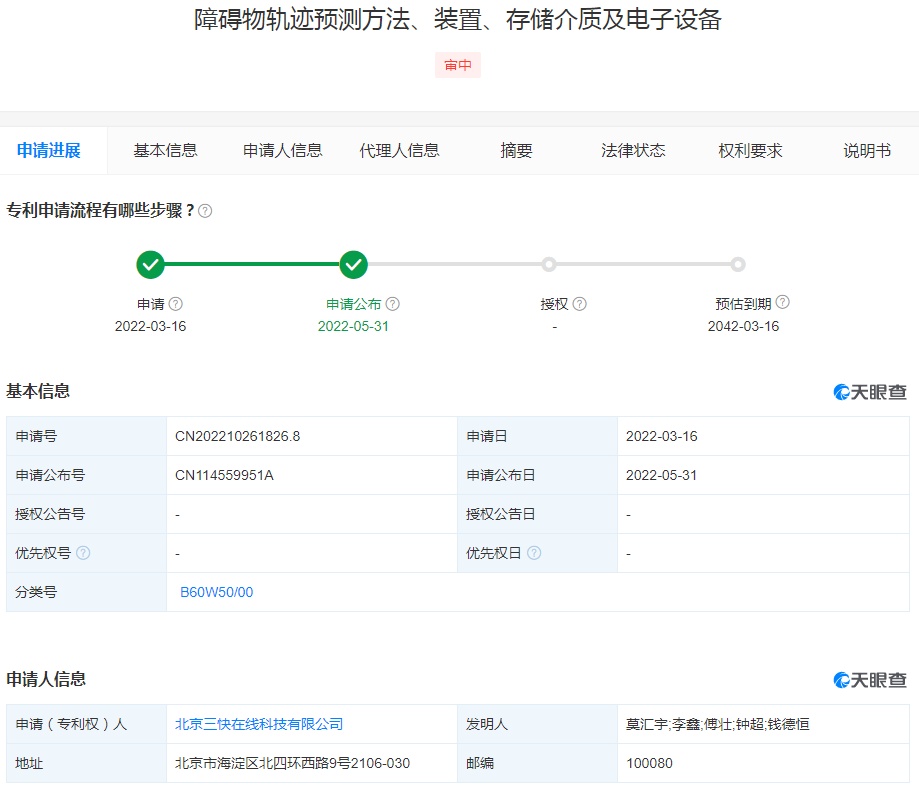Open classification link B60W50/00
The image size is (919, 788).
point(217,592)
